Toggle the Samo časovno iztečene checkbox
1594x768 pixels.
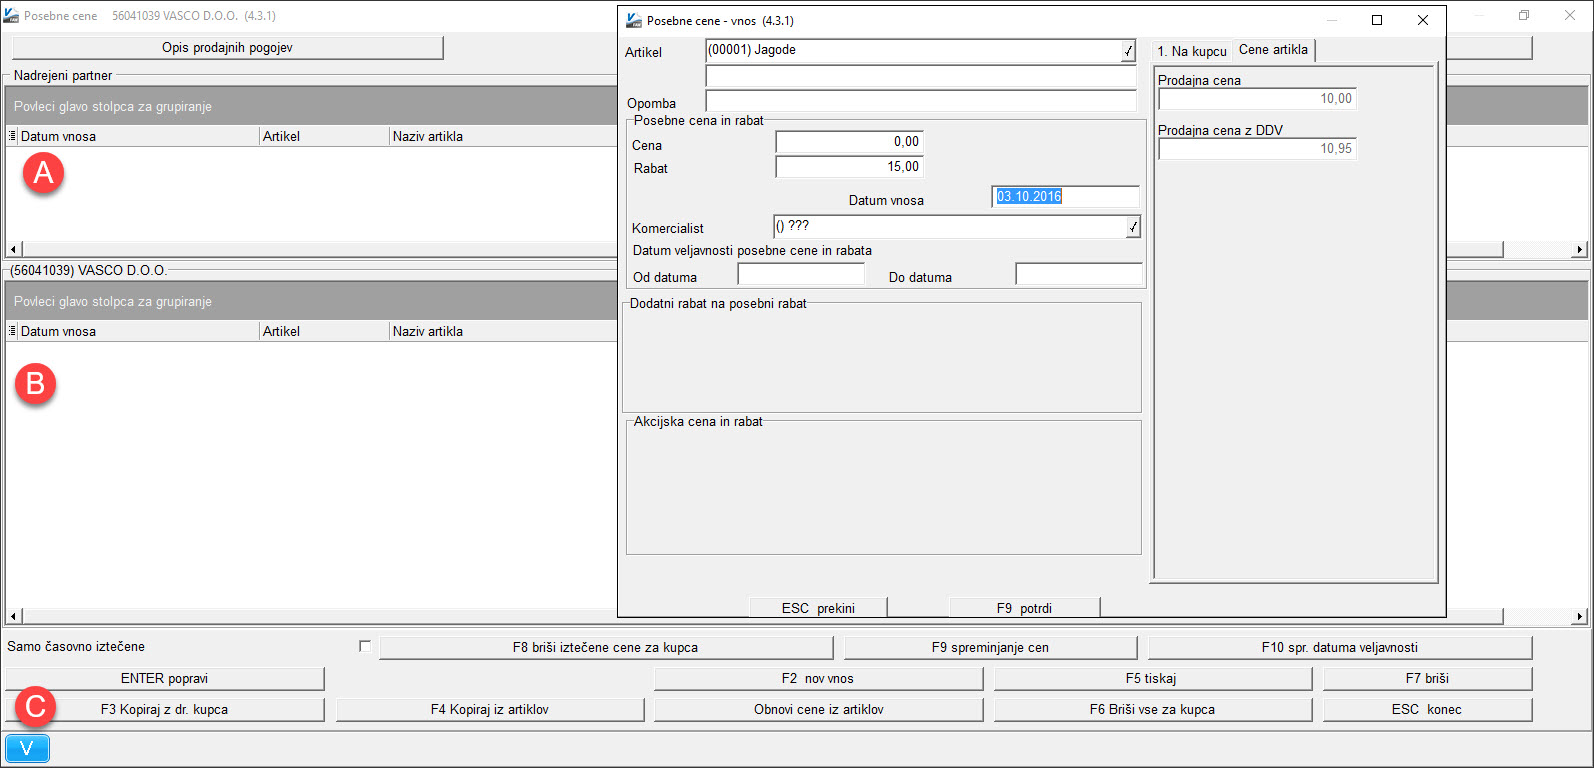point(365,646)
